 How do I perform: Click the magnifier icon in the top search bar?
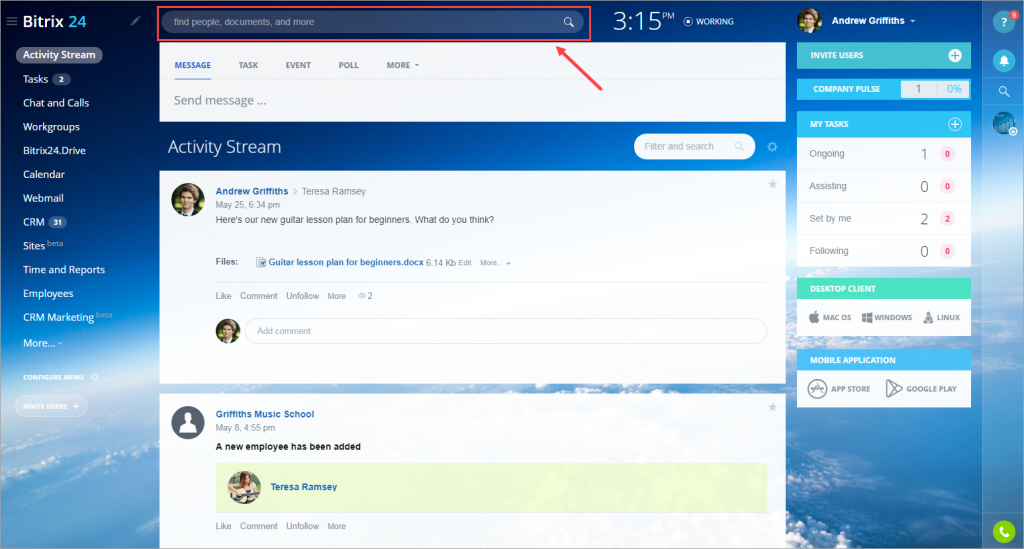click(569, 22)
